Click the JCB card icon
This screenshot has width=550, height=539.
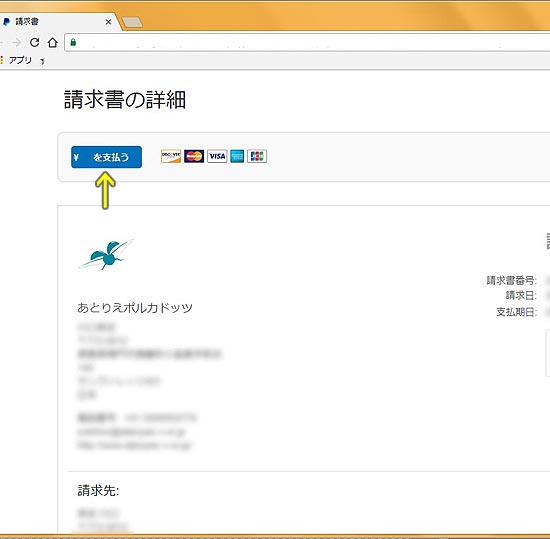click(x=257, y=156)
